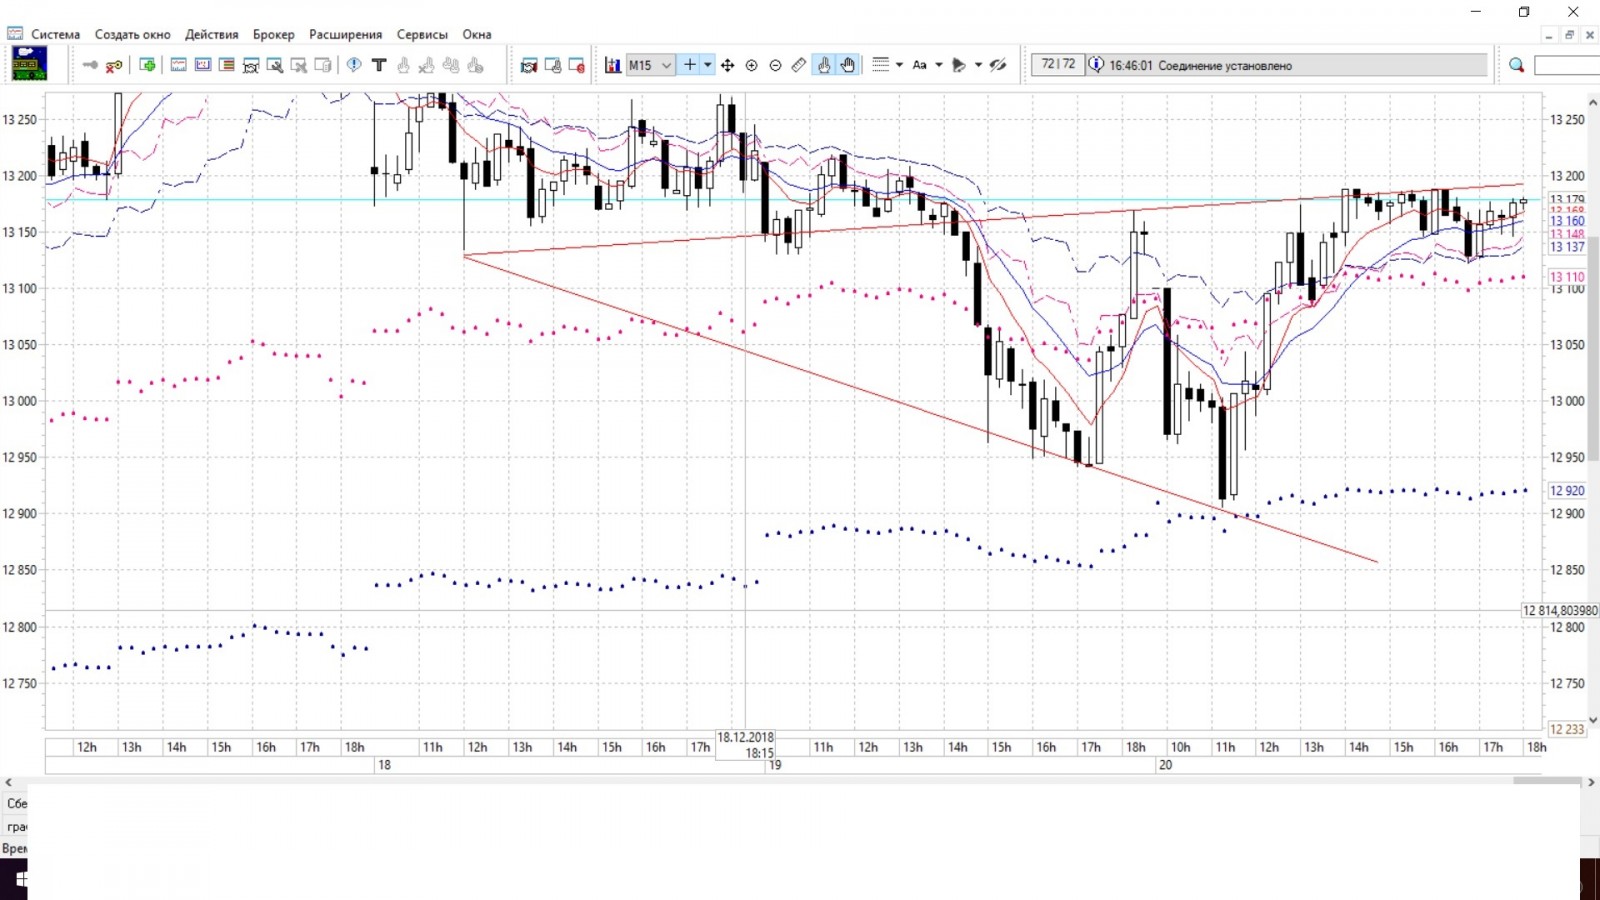This screenshot has height=900, width=1600.
Task: Click the zoom in magnifier icon
Action: point(752,65)
